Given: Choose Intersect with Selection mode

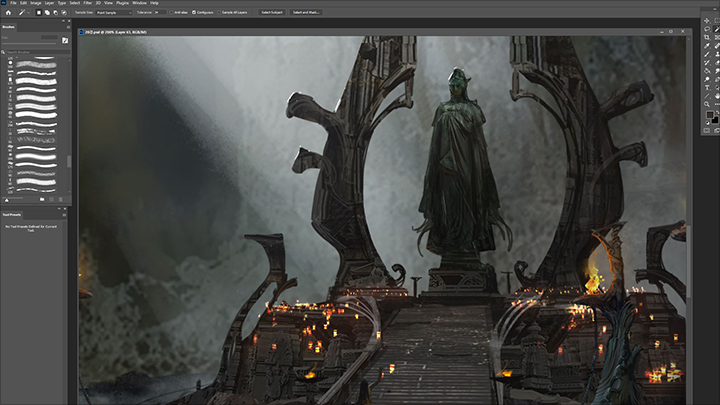Looking at the screenshot, I should tap(64, 12).
